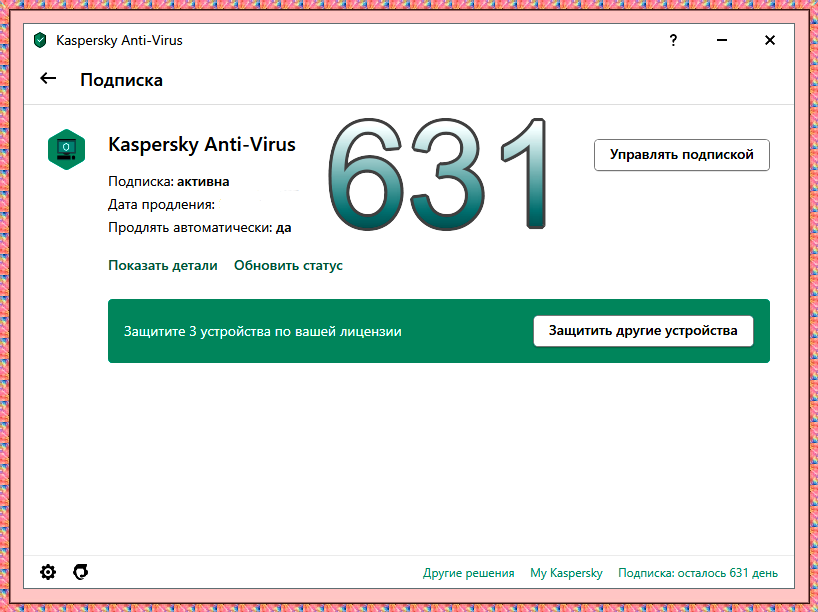The image size is (818, 612).
Task: Click Защитить другие устройства button
Action: pyautogui.click(x=643, y=331)
